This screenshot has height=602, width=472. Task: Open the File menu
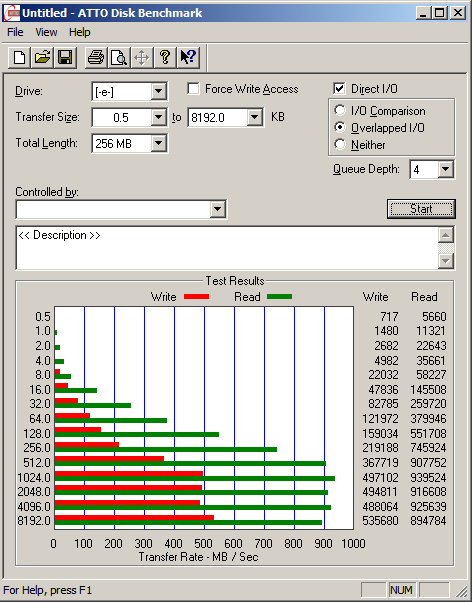(x=15, y=32)
